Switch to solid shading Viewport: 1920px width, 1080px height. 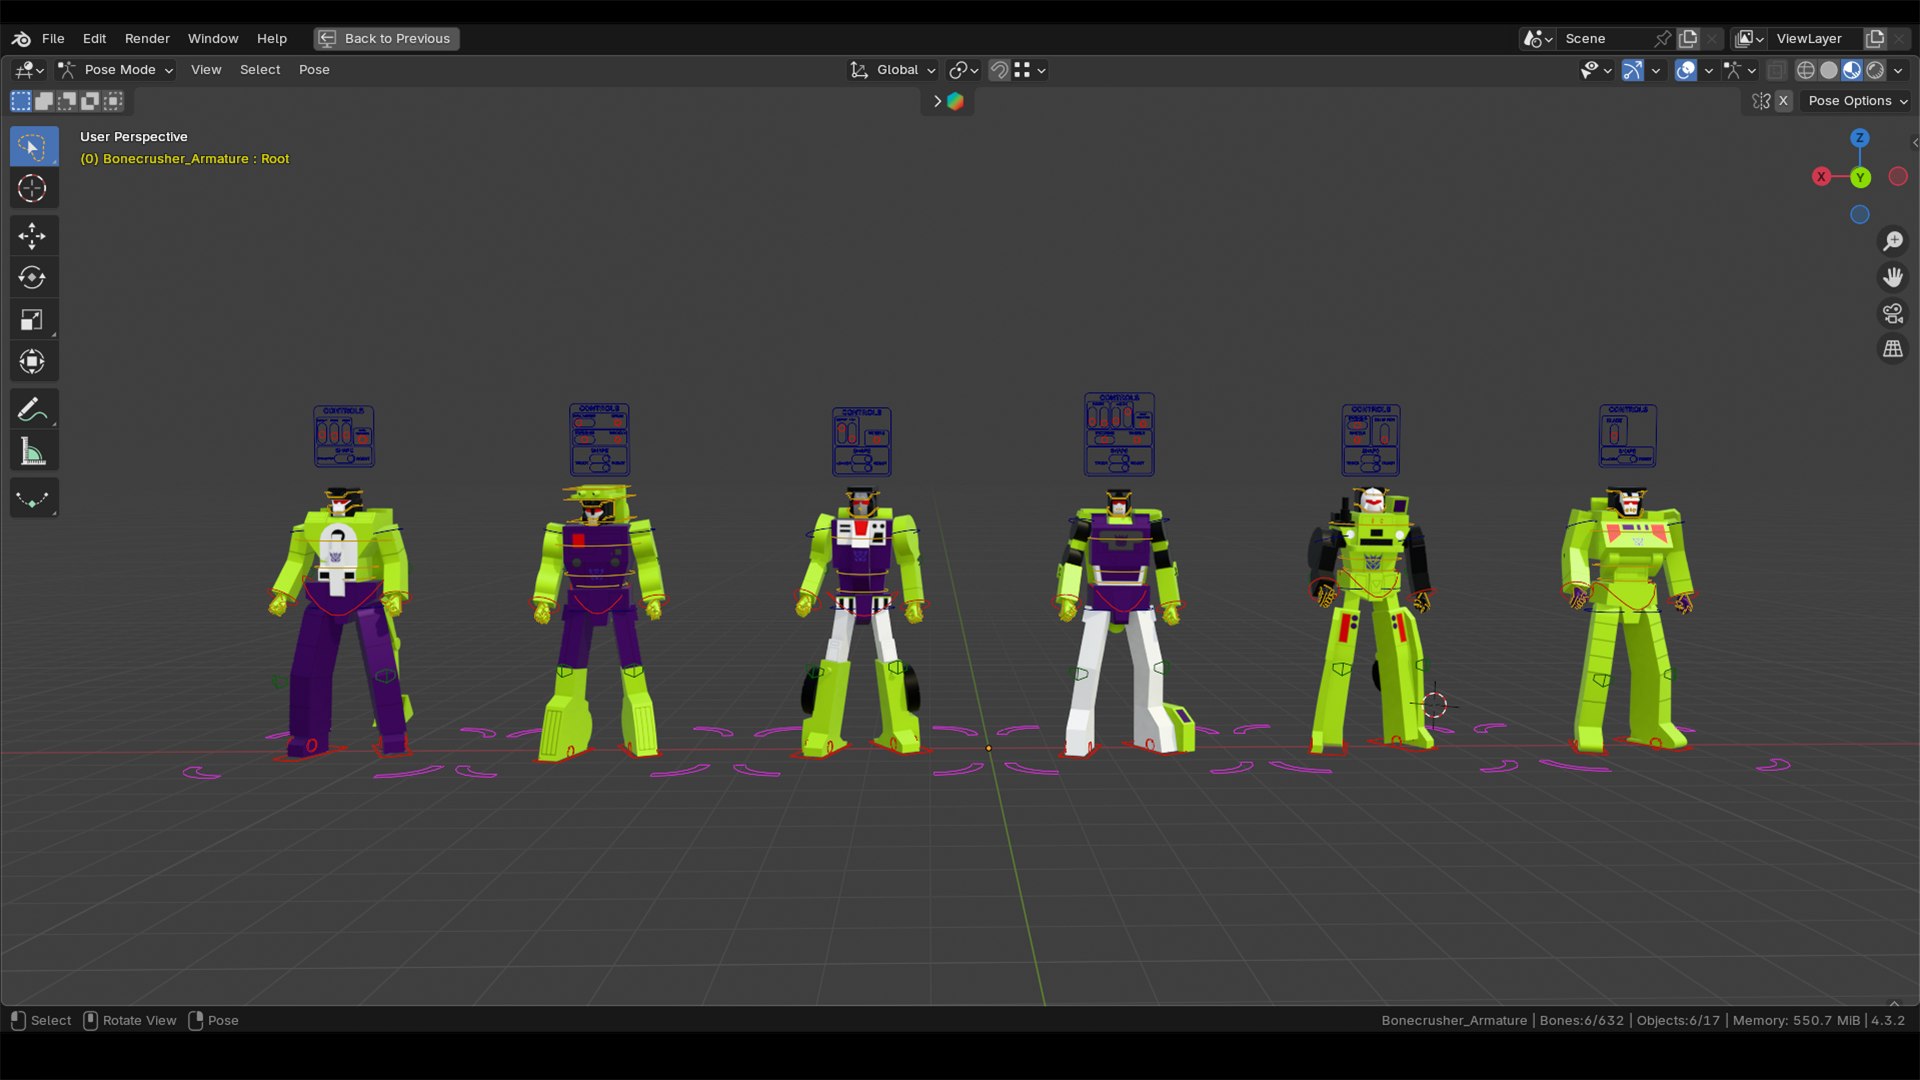coord(1829,70)
